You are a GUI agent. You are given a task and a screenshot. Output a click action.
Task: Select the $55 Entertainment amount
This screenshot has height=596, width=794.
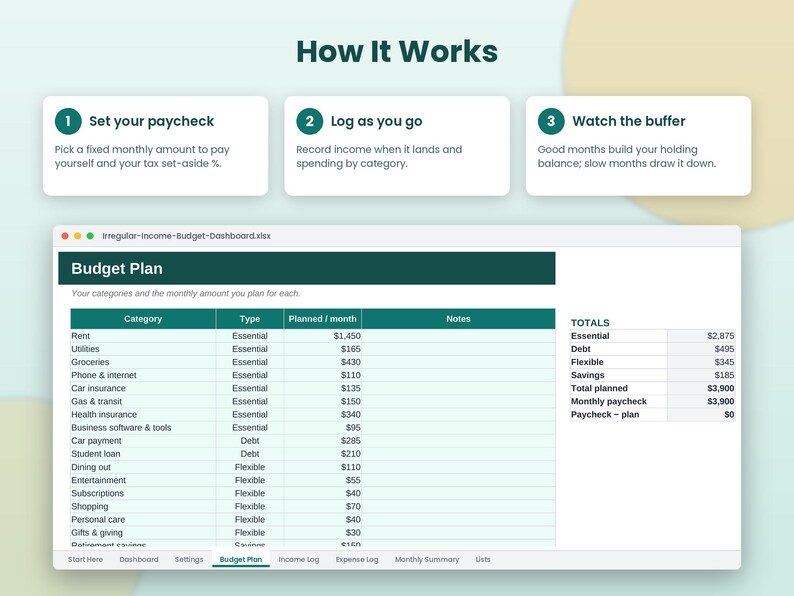click(323, 481)
